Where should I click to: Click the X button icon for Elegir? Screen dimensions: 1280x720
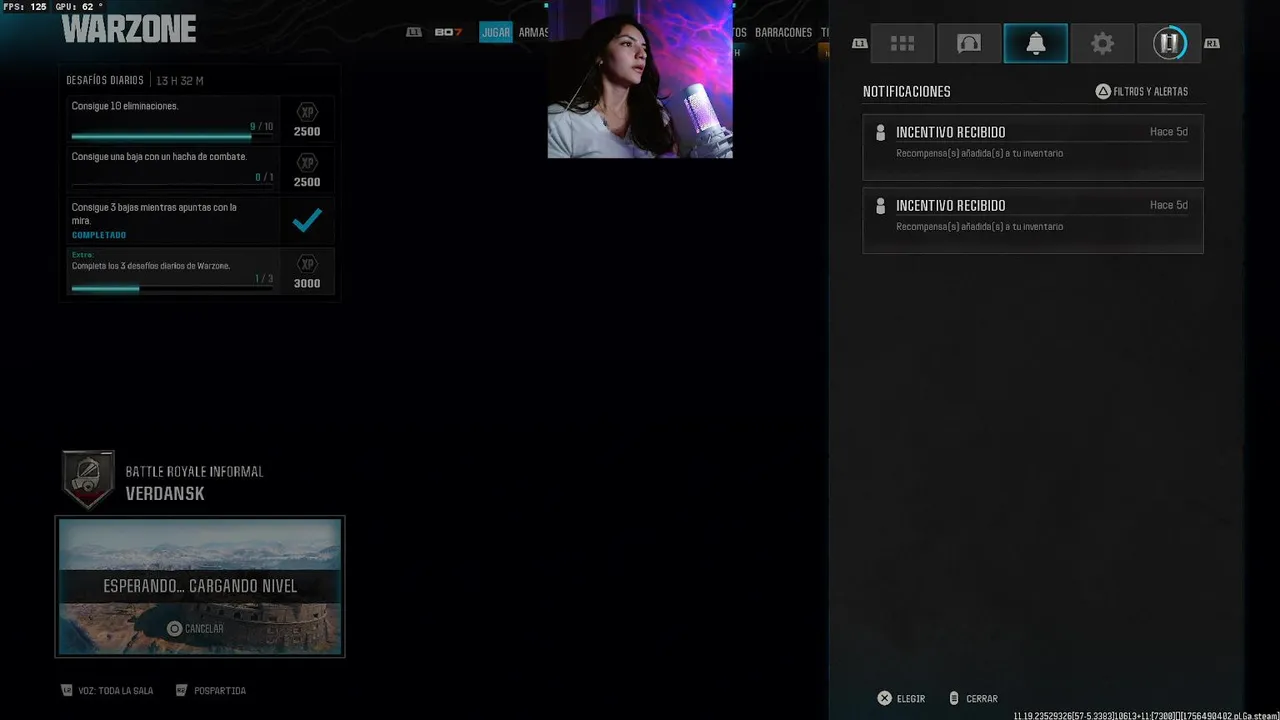(x=884, y=698)
